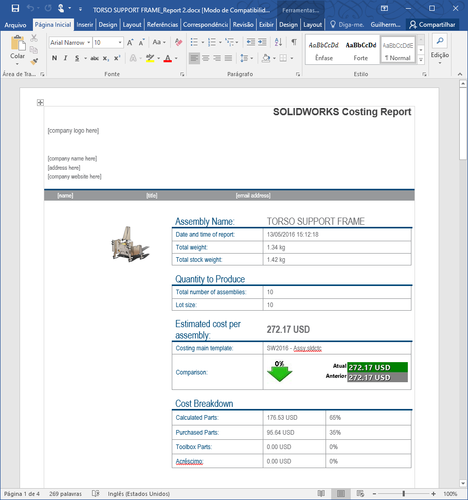This screenshot has height=500, width=468.
Task: Open Fonte dialog launcher
Action: click(x=182, y=74)
